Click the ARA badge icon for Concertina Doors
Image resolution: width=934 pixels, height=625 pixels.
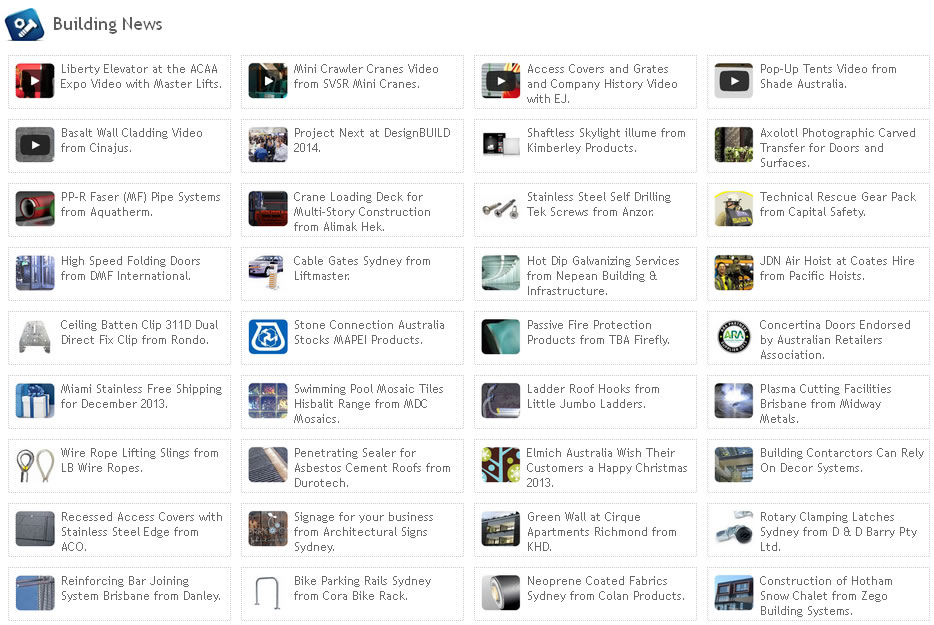click(734, 337)
